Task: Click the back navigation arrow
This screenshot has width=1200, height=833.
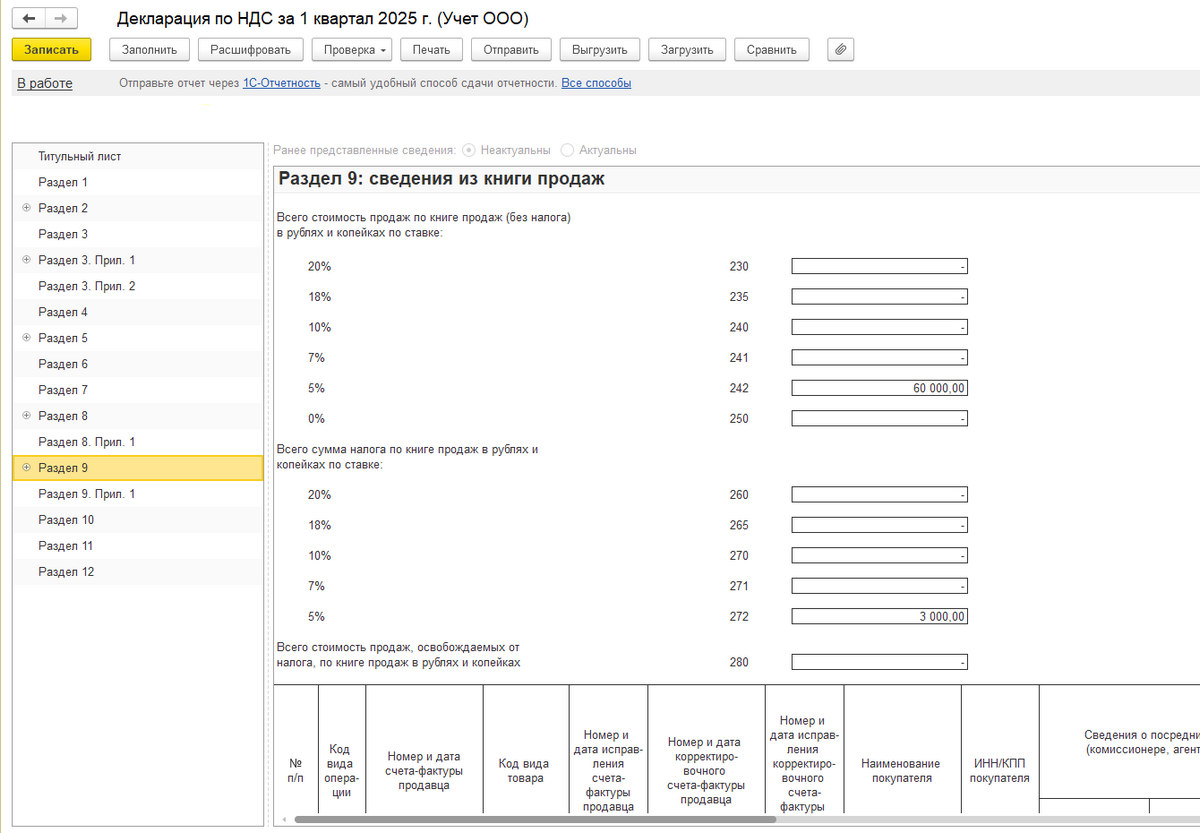Action: point(28,19)
